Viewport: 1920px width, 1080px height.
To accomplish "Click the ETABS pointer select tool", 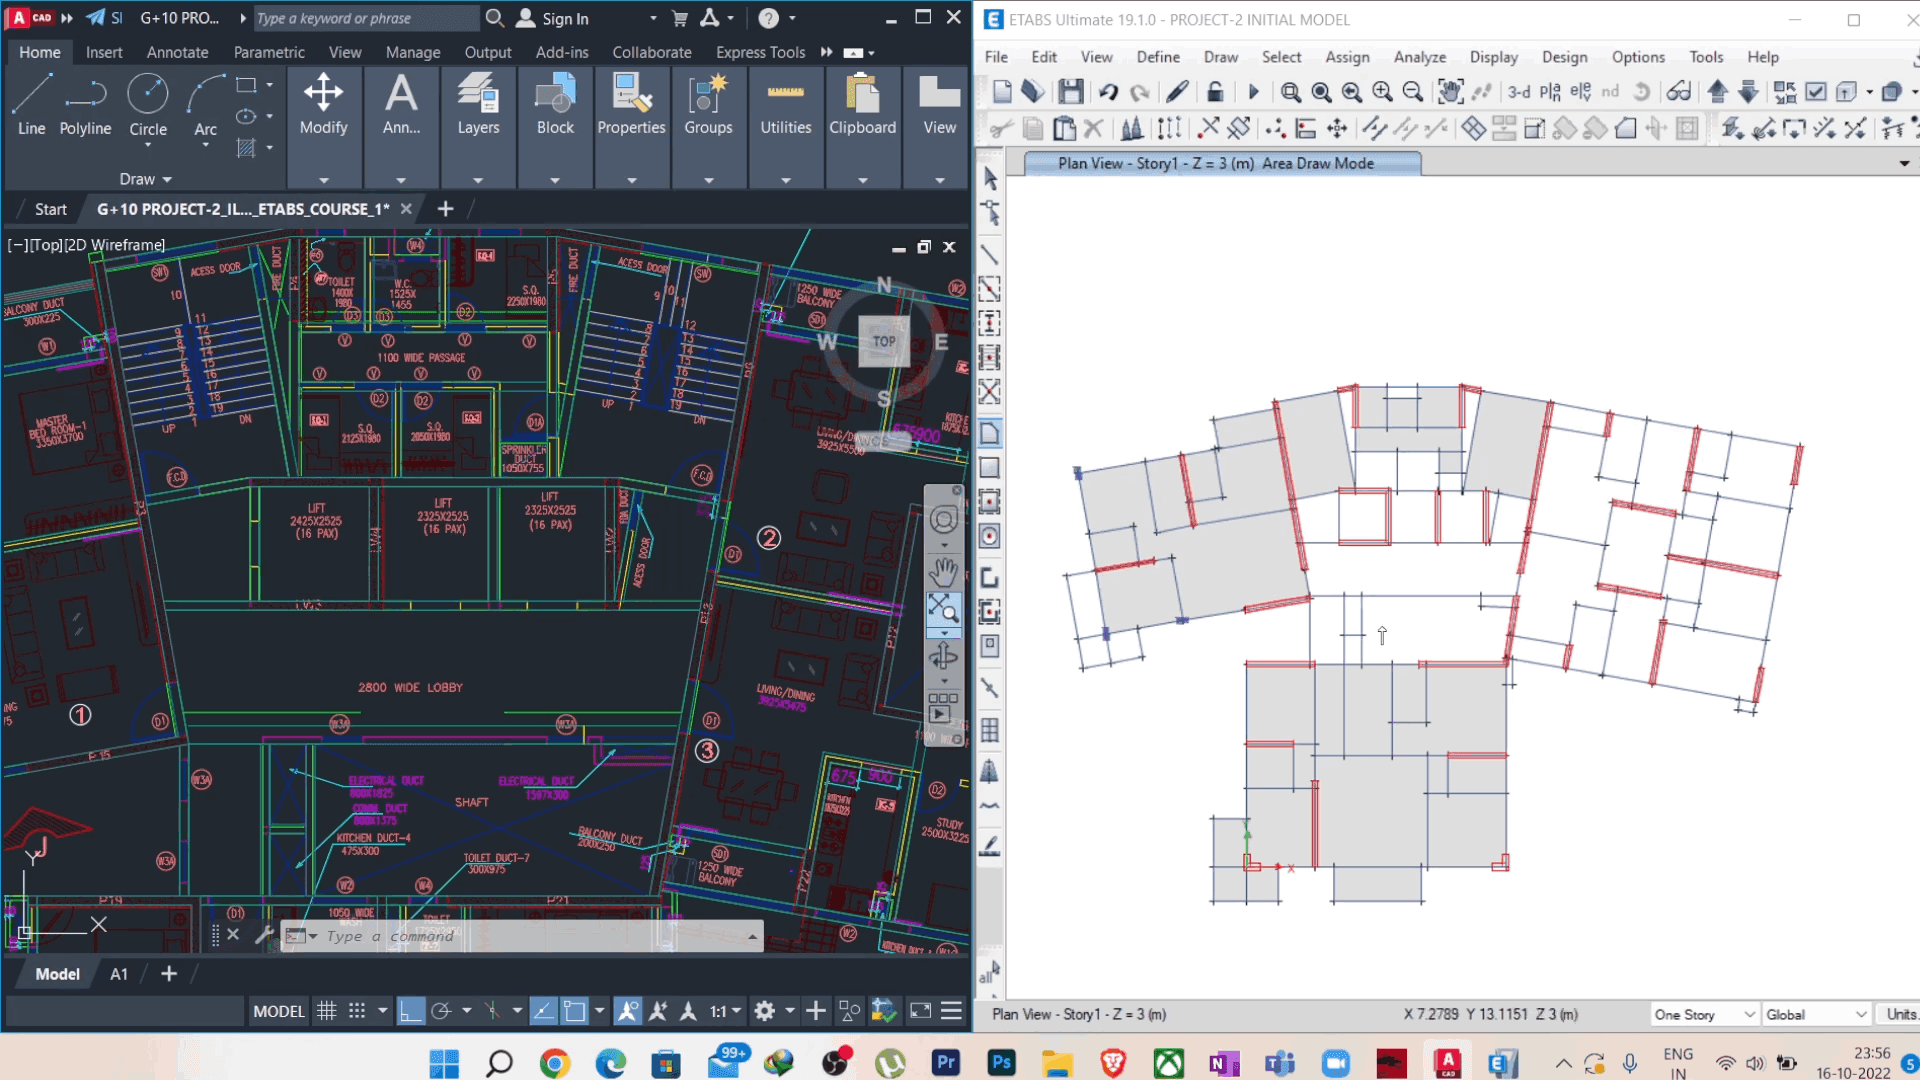I will pyautogui.click(x=990, y=178).
